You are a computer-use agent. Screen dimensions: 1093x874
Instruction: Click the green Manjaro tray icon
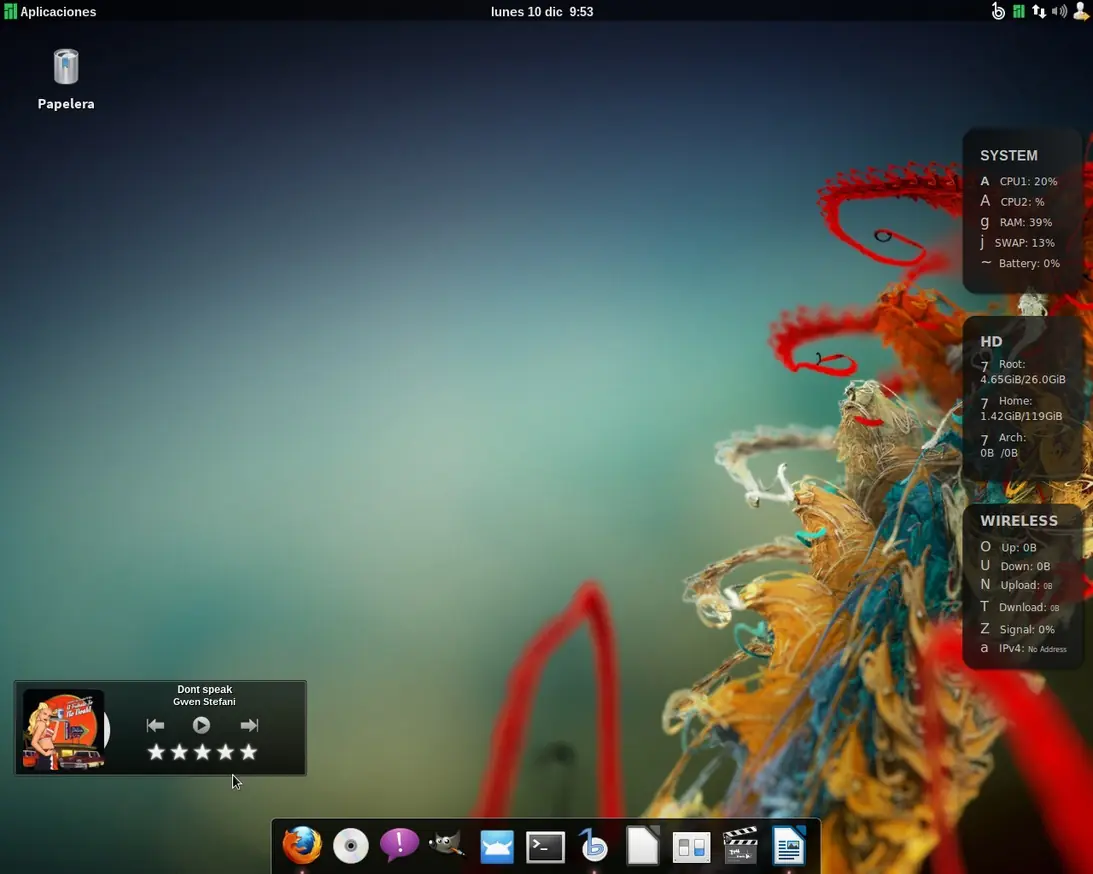tap(1018, 11)
